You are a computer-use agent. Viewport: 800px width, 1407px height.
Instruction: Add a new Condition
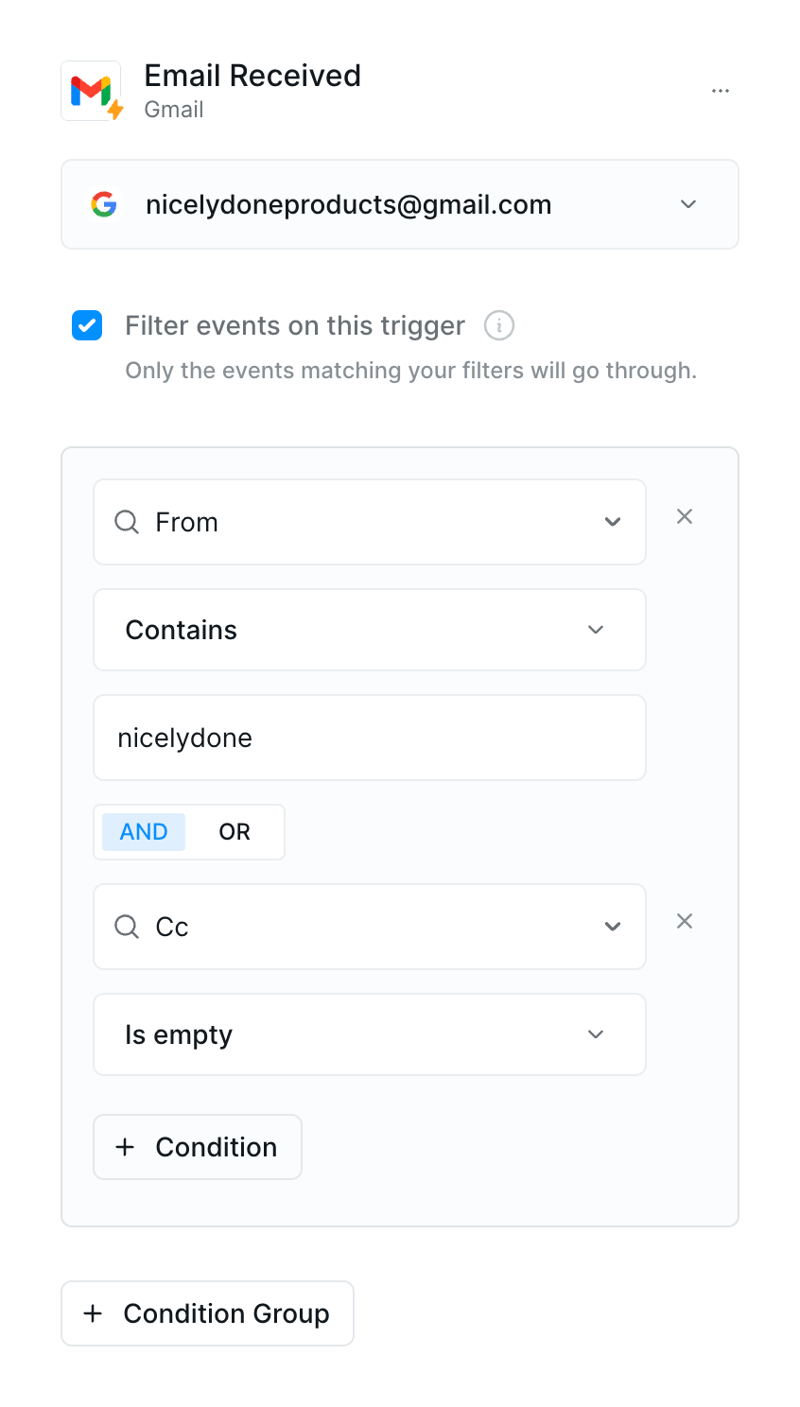[197, 1146]
